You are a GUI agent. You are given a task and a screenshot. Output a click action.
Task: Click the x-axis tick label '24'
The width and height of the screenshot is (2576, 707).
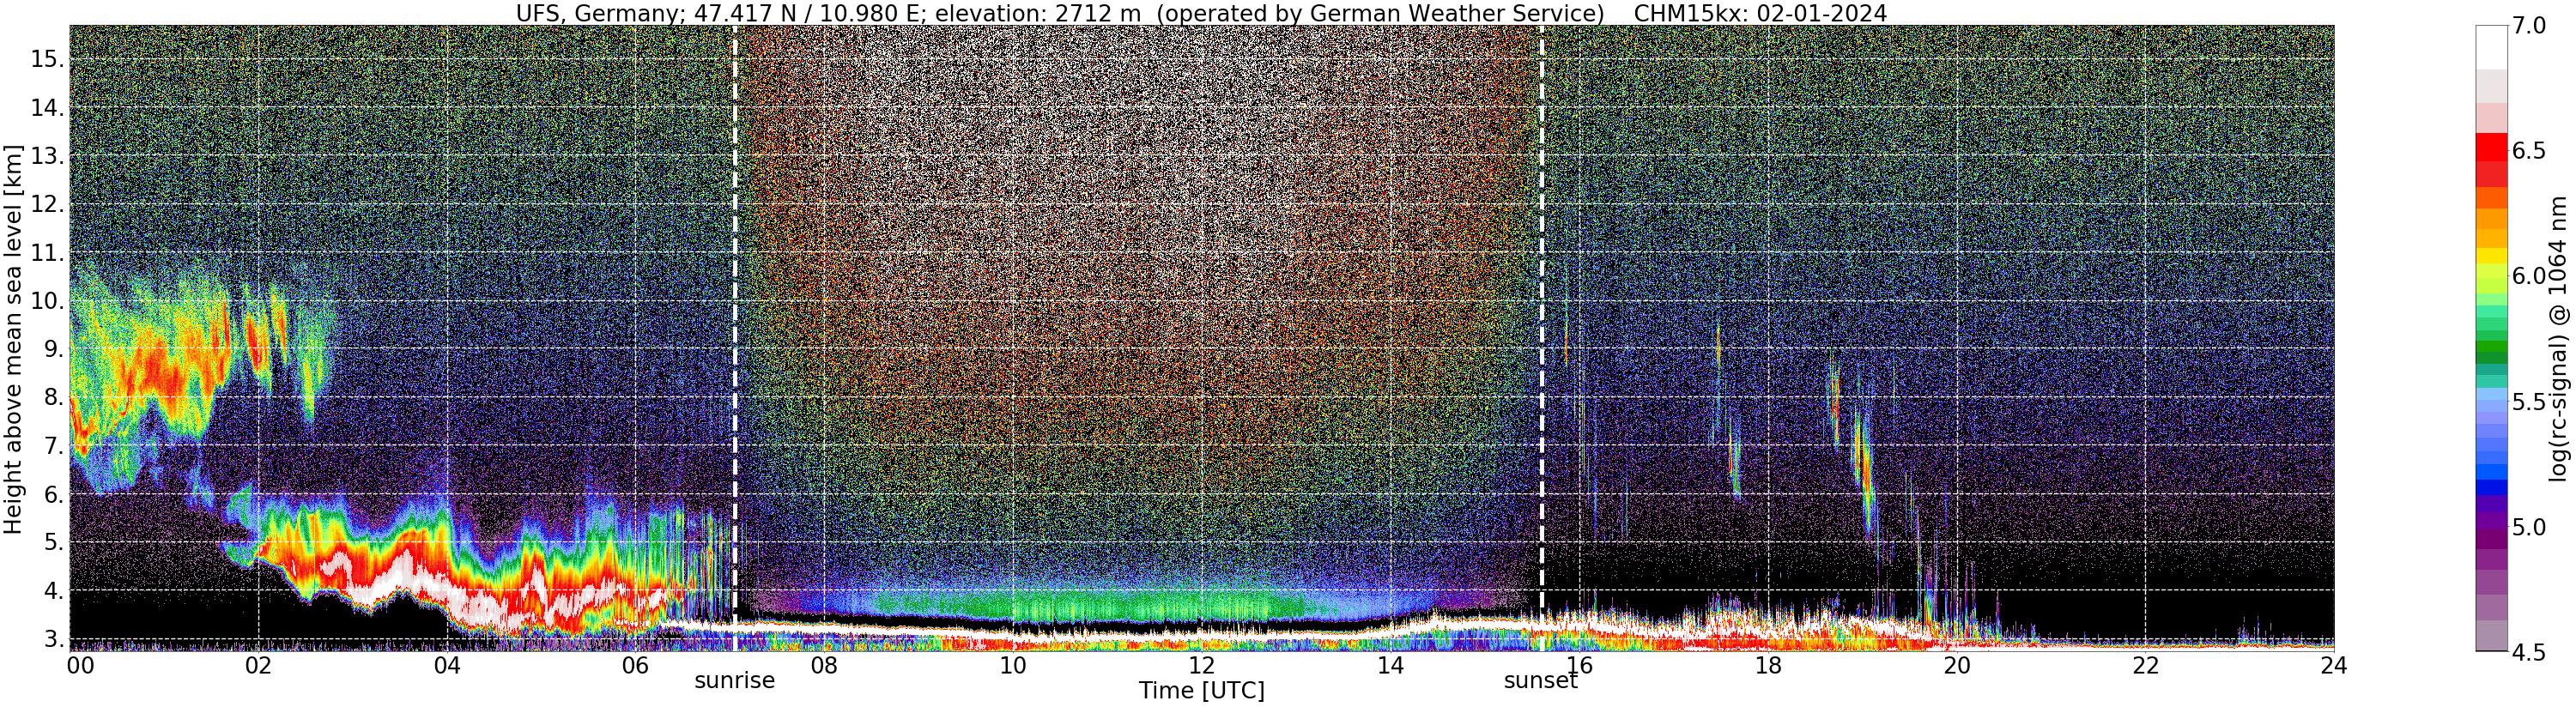[2334, 665]
